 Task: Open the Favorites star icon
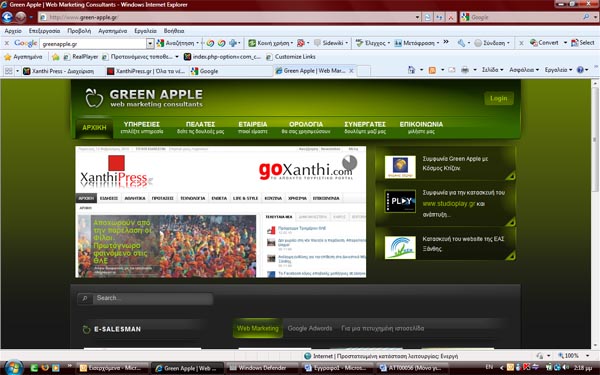click(8, 57)
